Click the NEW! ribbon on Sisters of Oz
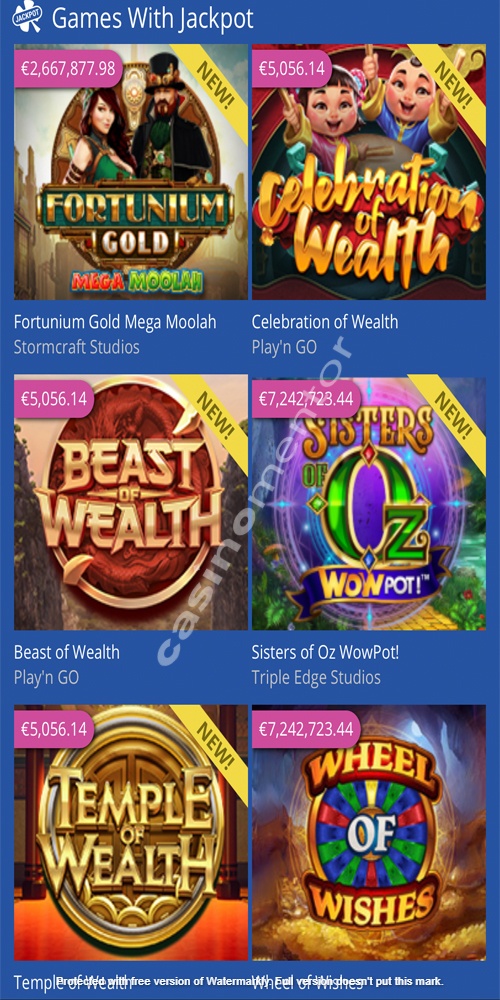Screen dimensions: 500x1000 453,415
